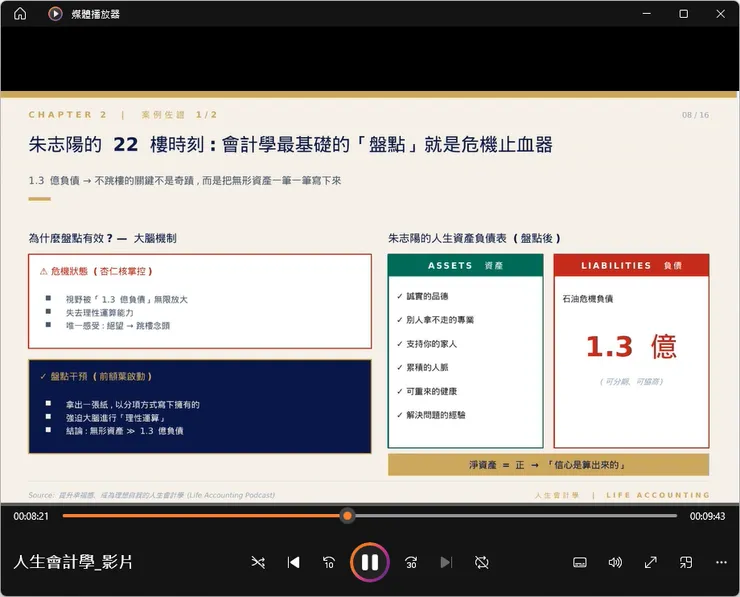This screenshot has height=597, width=740.
Task: Toggle shuffle playback
Action: pos(258,562)
